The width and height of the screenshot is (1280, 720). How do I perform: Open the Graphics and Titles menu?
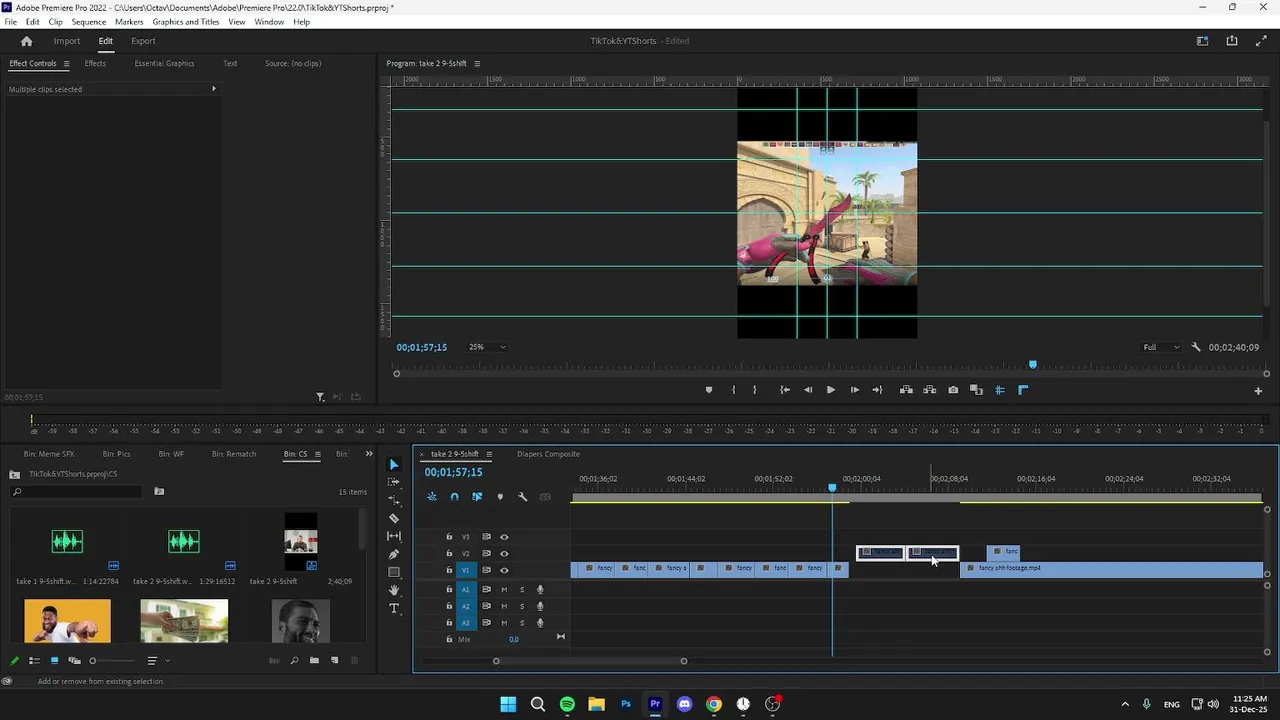point(186,22)
